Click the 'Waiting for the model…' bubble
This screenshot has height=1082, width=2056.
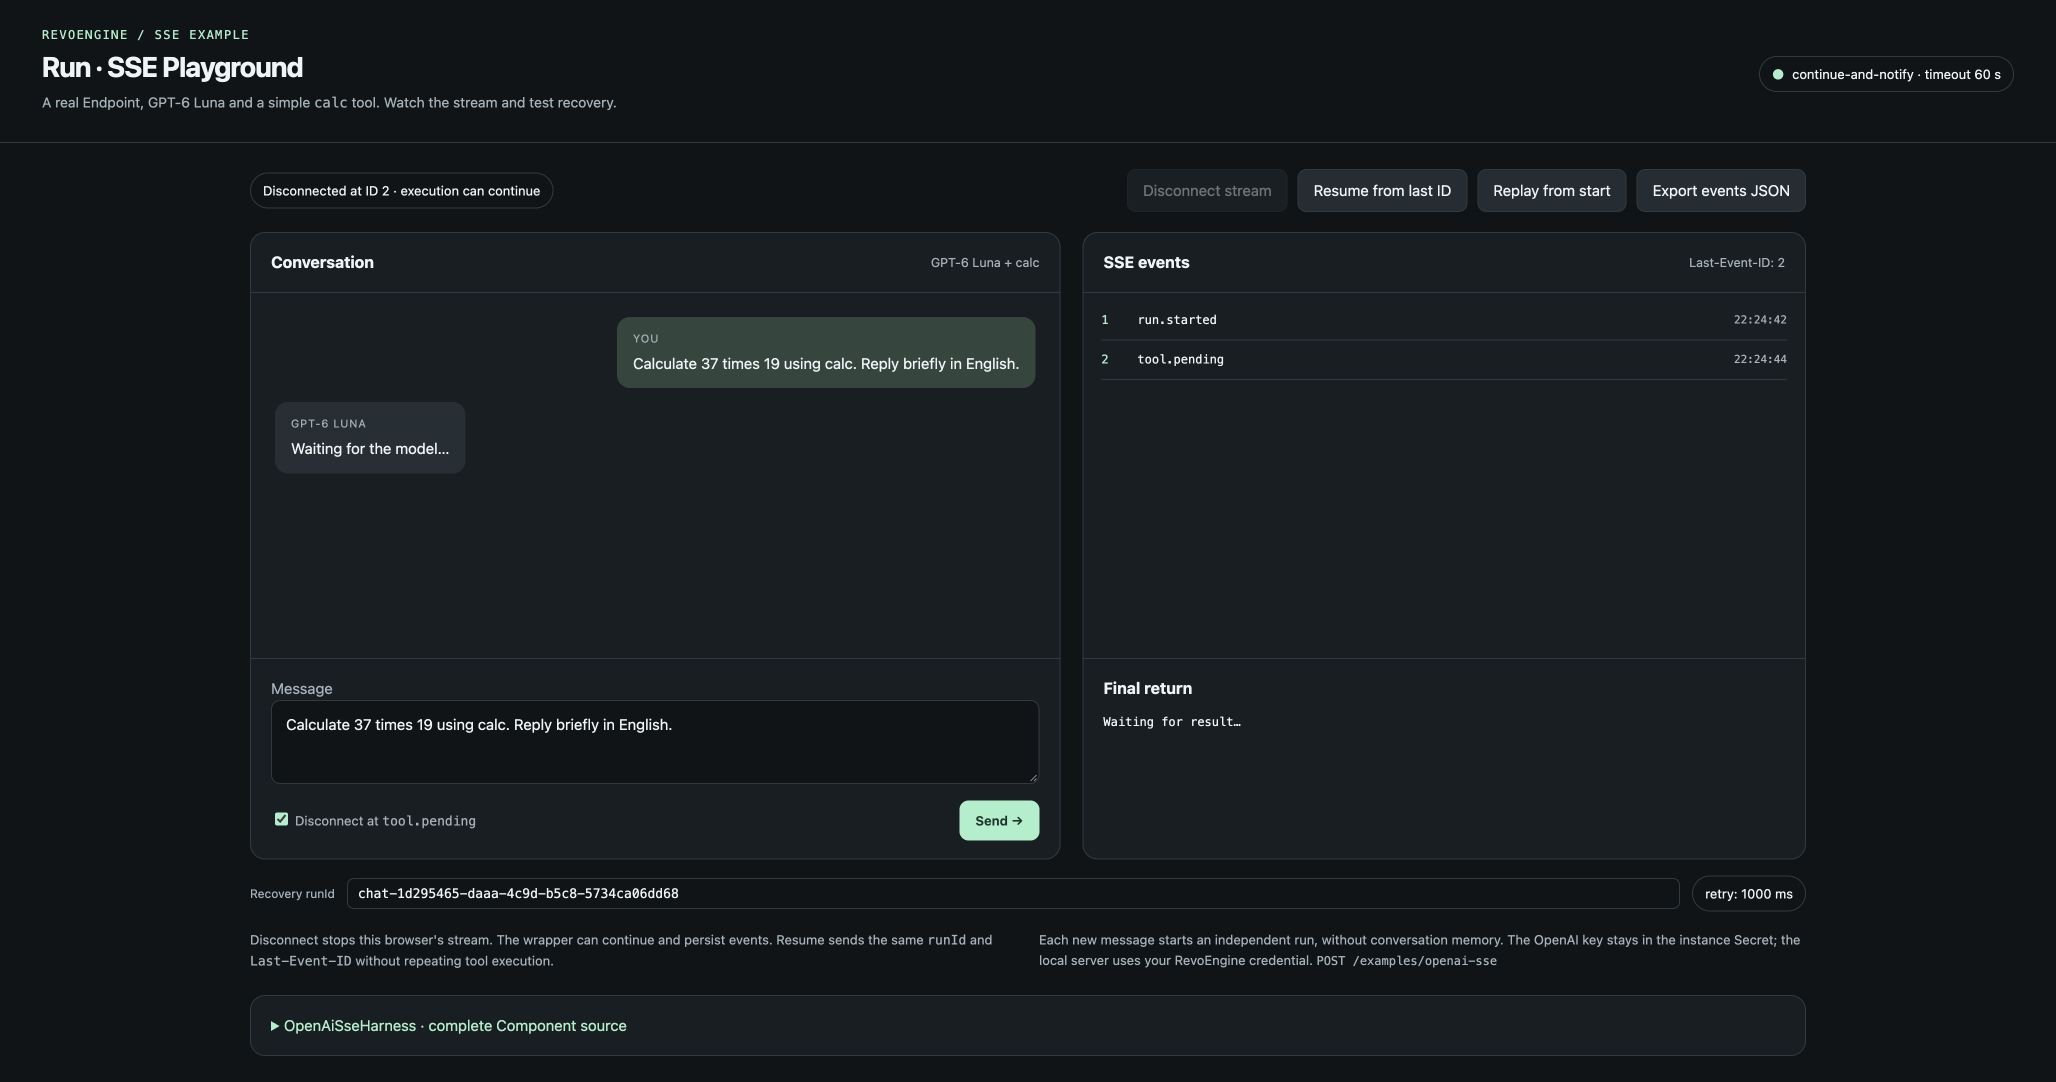pos(370,438)
